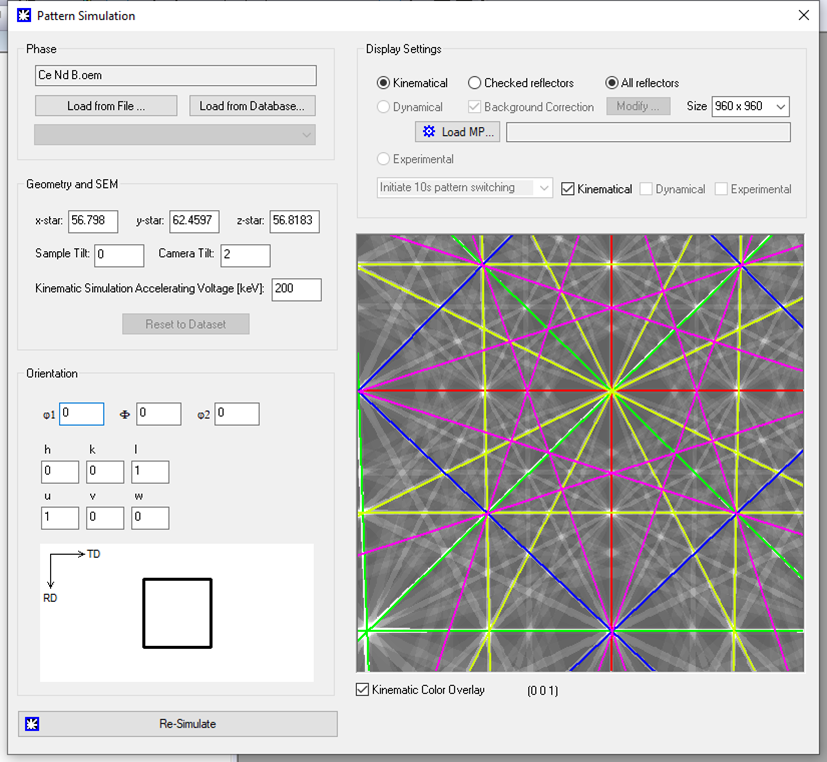The width and height of the screenshot is (827, 762).
Task: Enable the Kinematic Color Overlay checkbox
Action: (360, 689)
